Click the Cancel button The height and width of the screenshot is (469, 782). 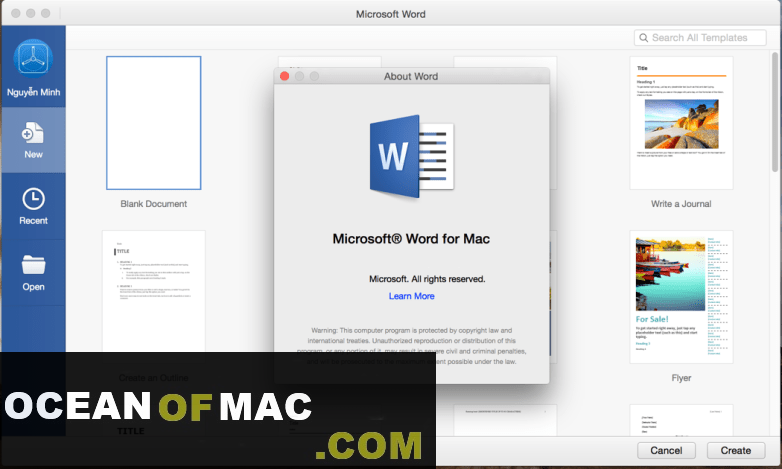pyautogui.click(x=666, y=451)
